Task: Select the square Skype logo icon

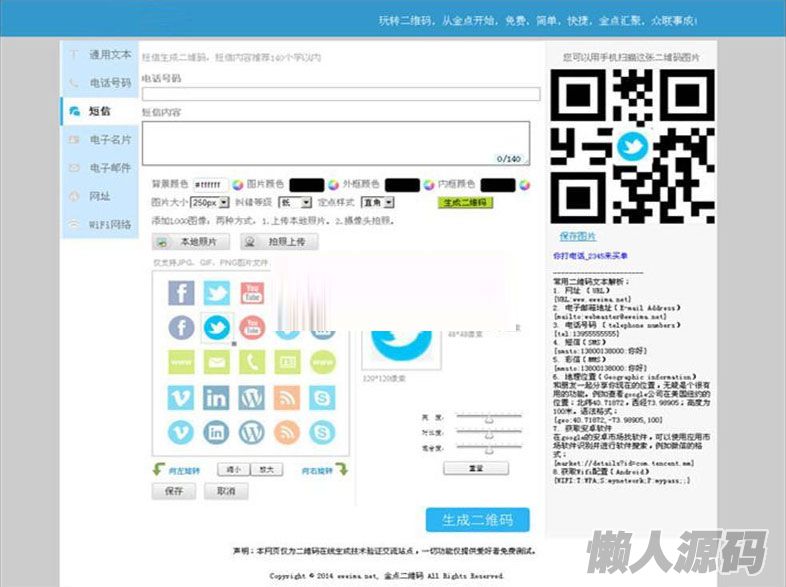Action: coord(323,398)
